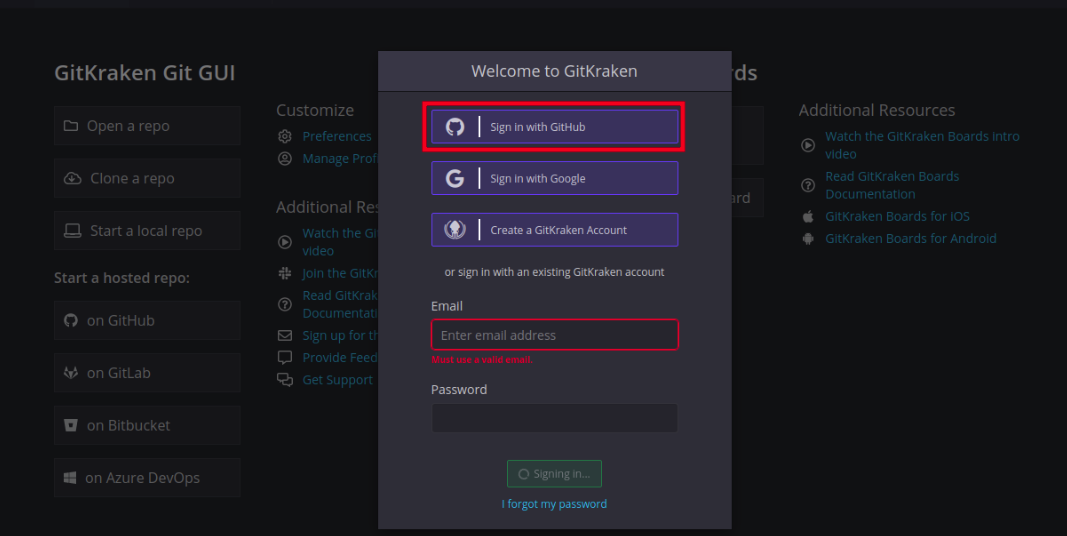Open the Get Support link

(338, 380)
